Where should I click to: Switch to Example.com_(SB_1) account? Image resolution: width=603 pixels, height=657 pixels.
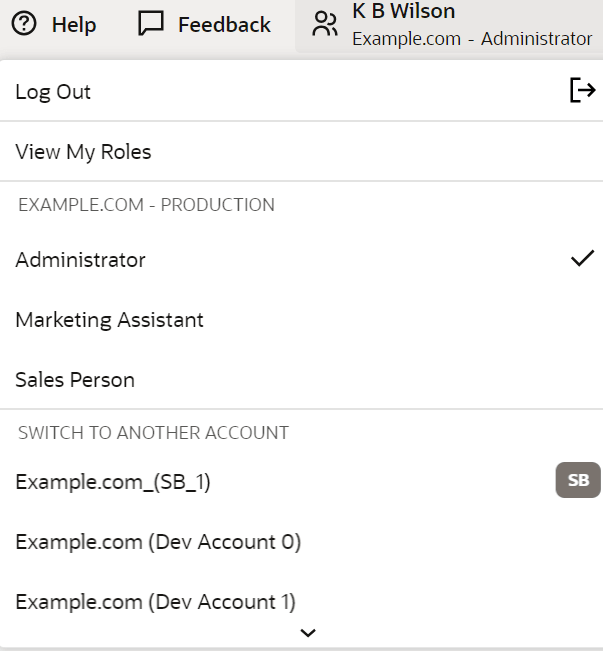click(x=301, y=481)
